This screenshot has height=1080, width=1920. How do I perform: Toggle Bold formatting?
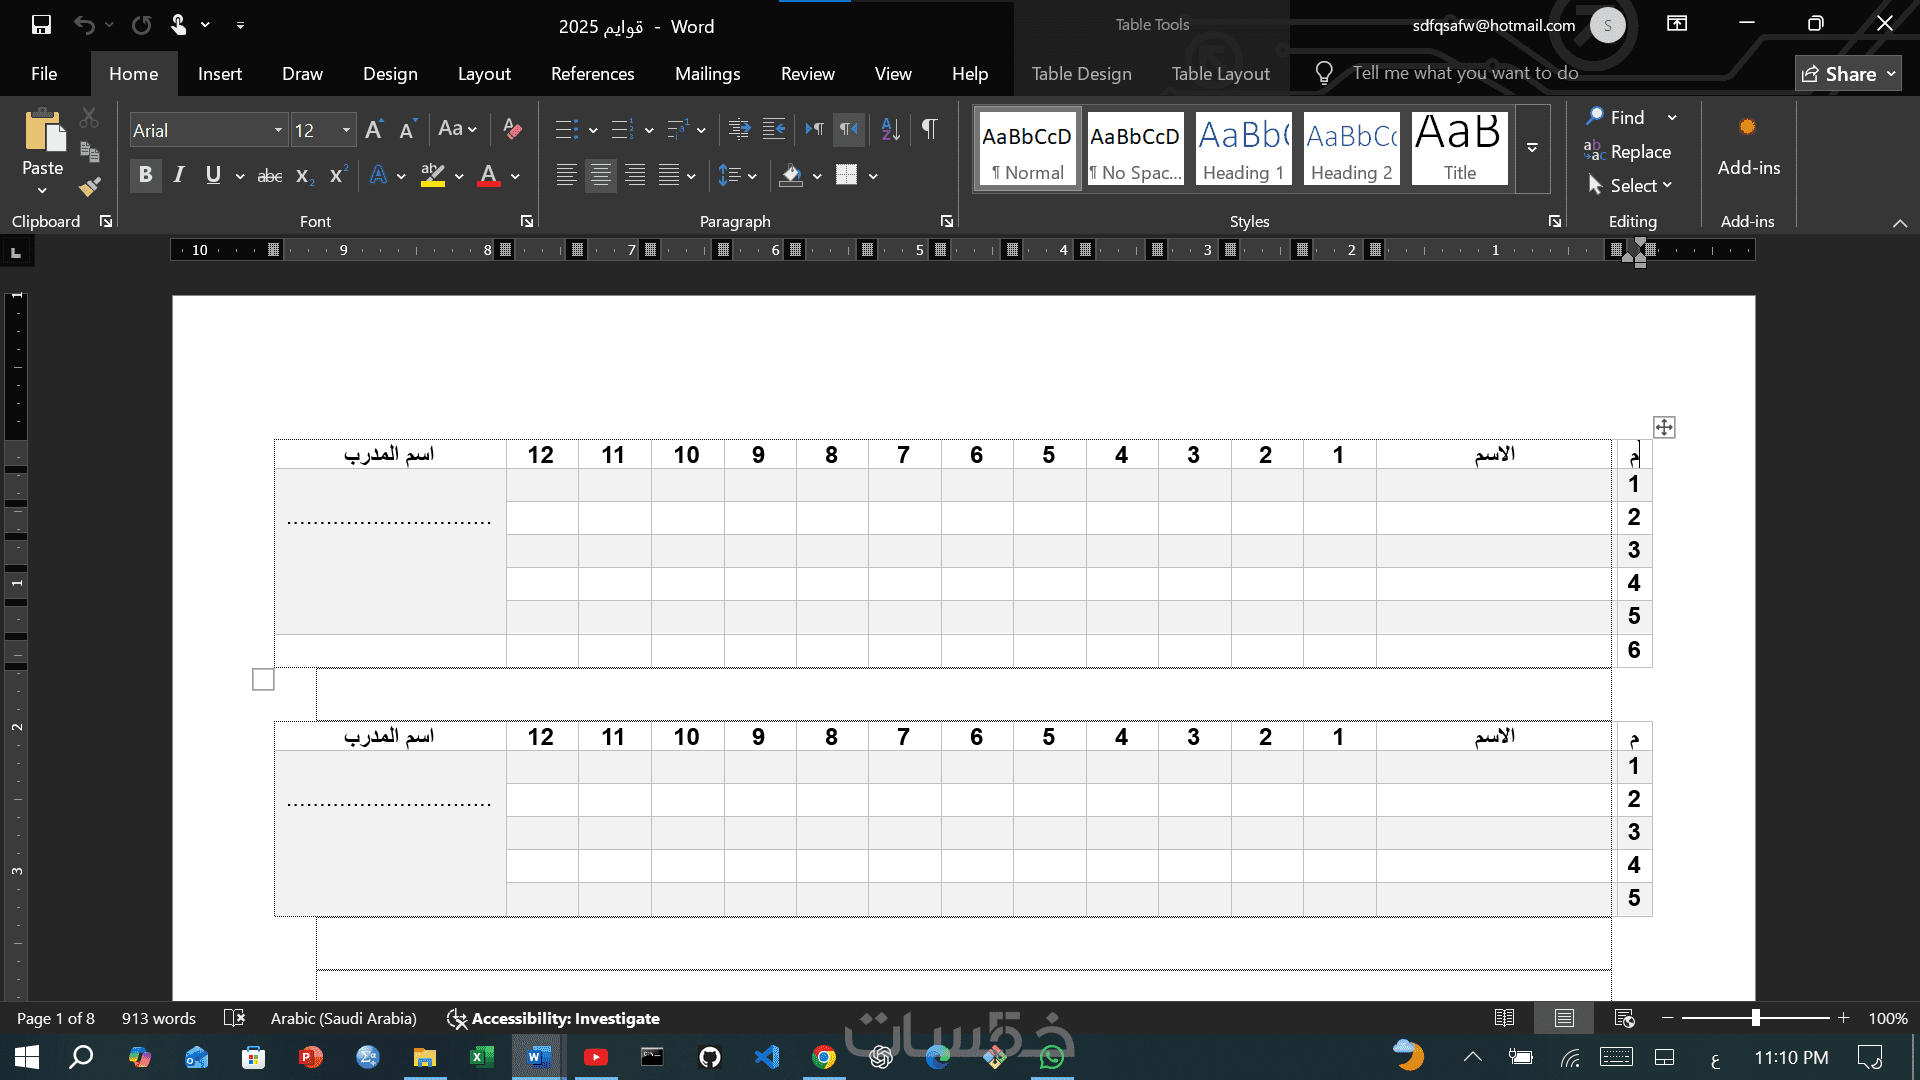145,176
